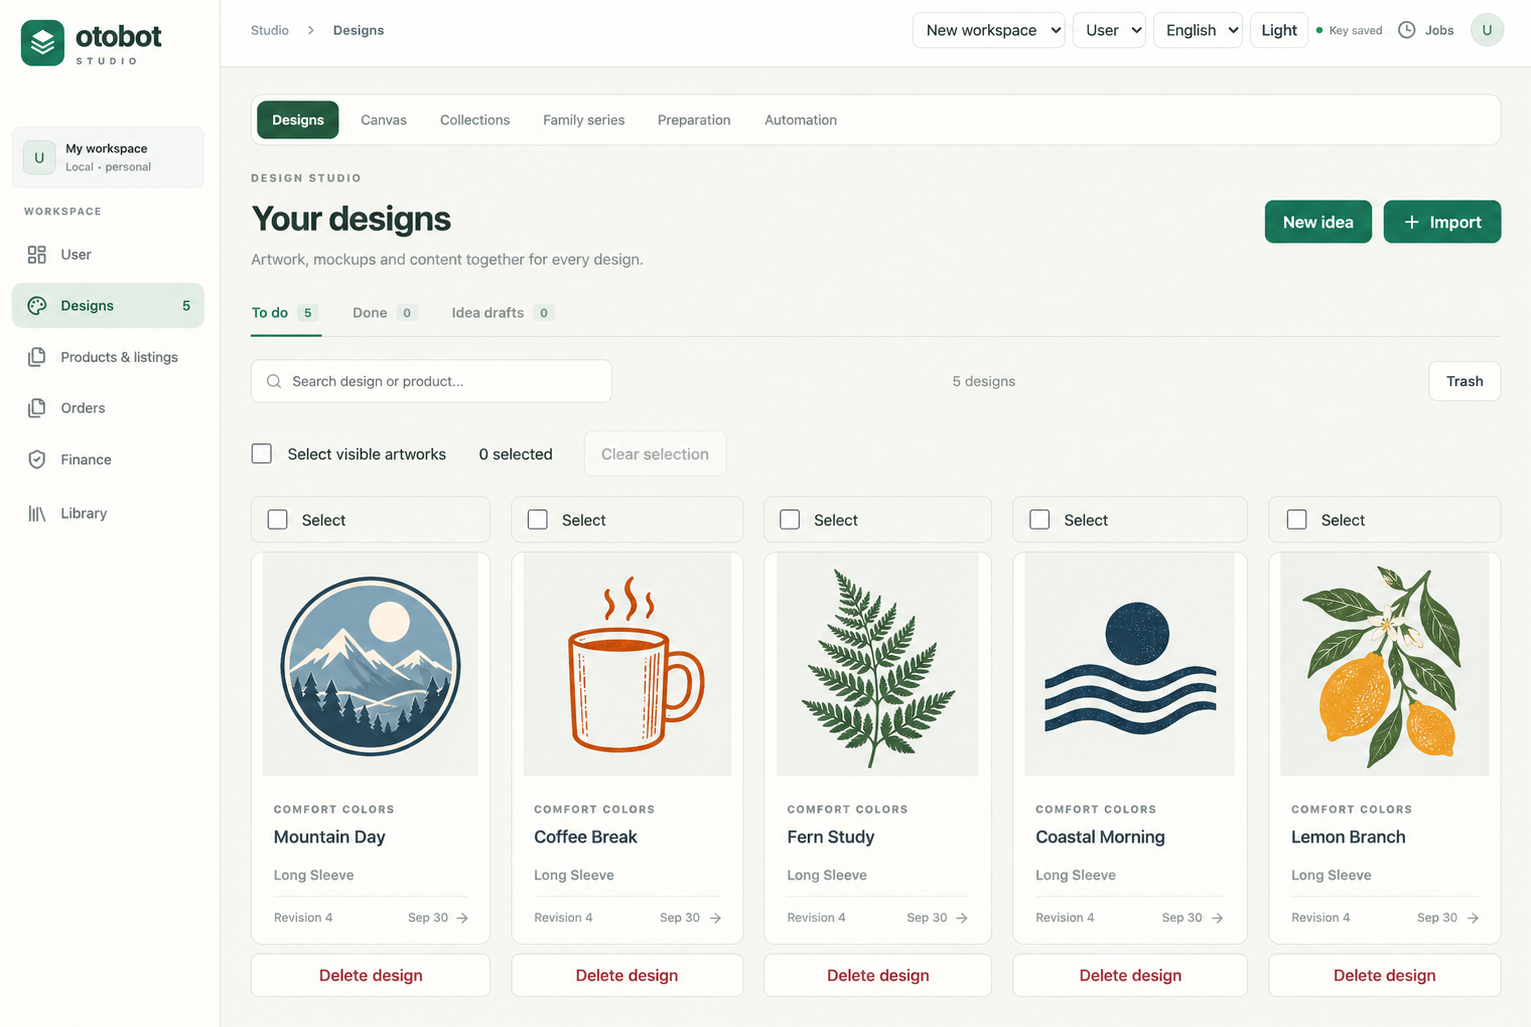
Task: Tick the Select checkbox above Coffee Break
Action: point(538,520)
